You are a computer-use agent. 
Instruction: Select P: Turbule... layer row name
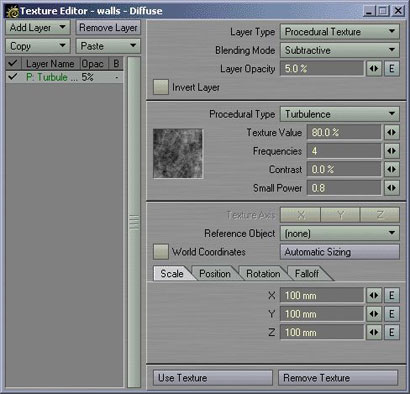pyautogui.click(x=52, y=77)
